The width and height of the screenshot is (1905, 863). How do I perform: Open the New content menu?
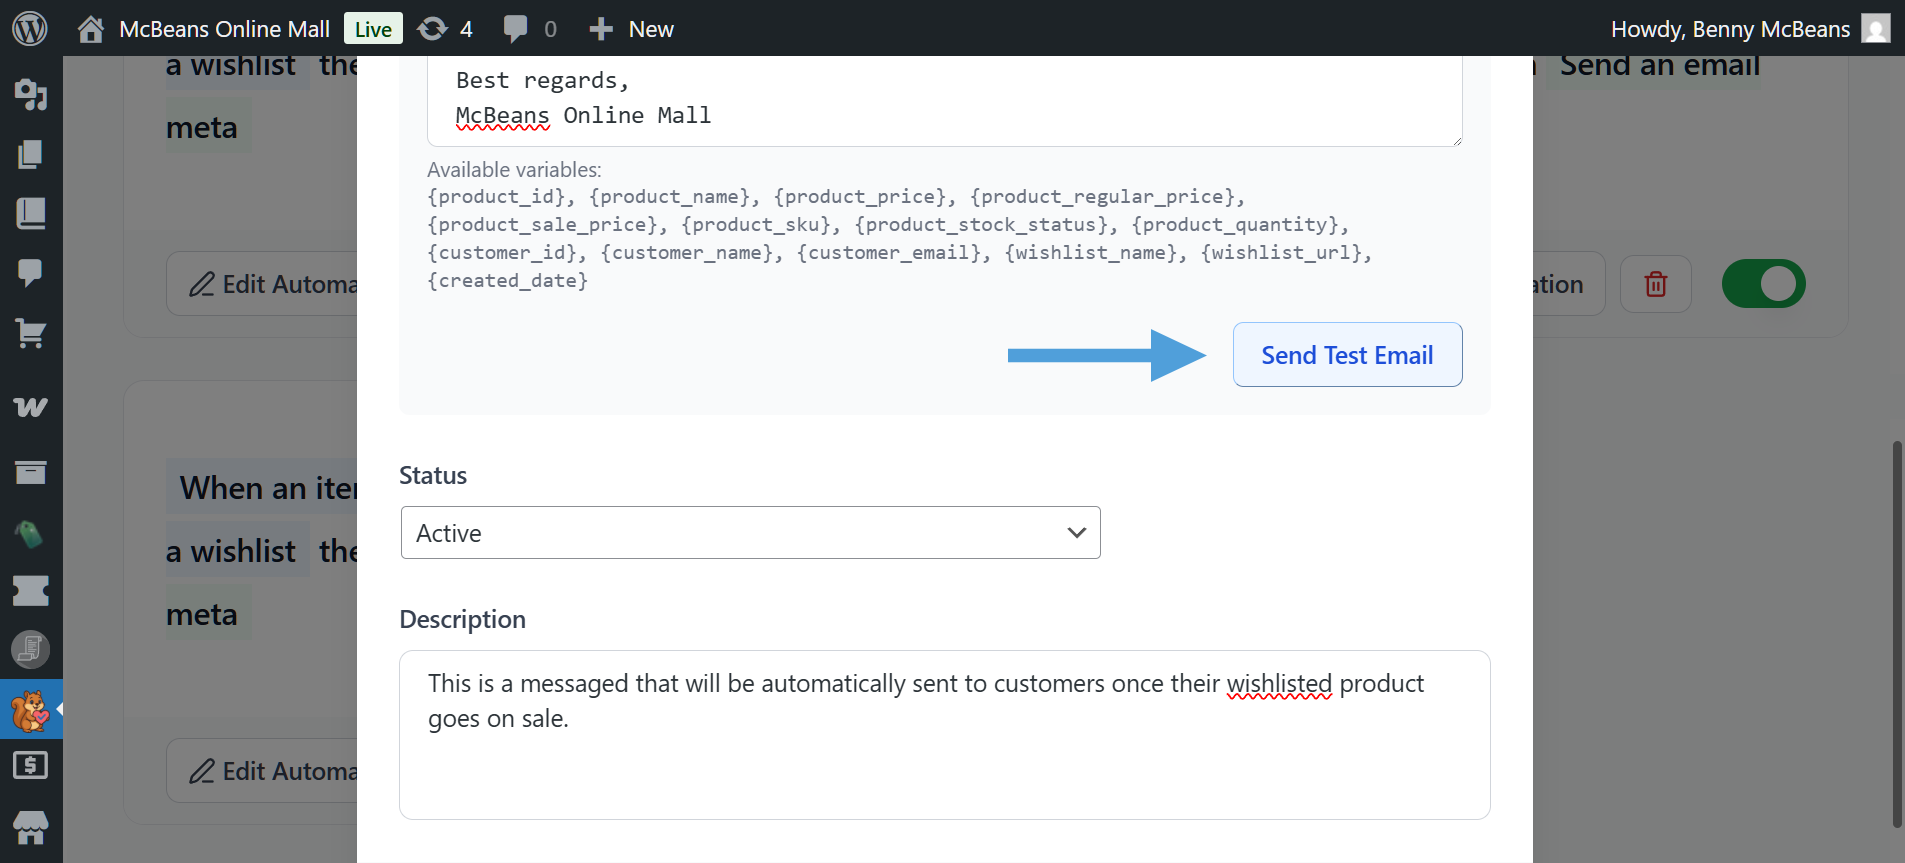[x=632, y=29]
